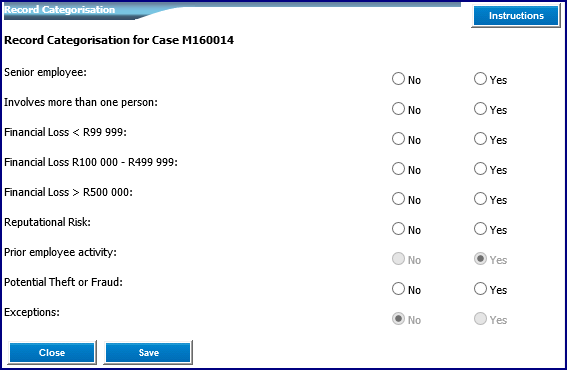
Task: Select No for Senior employee
Action: tap(398, 78)
